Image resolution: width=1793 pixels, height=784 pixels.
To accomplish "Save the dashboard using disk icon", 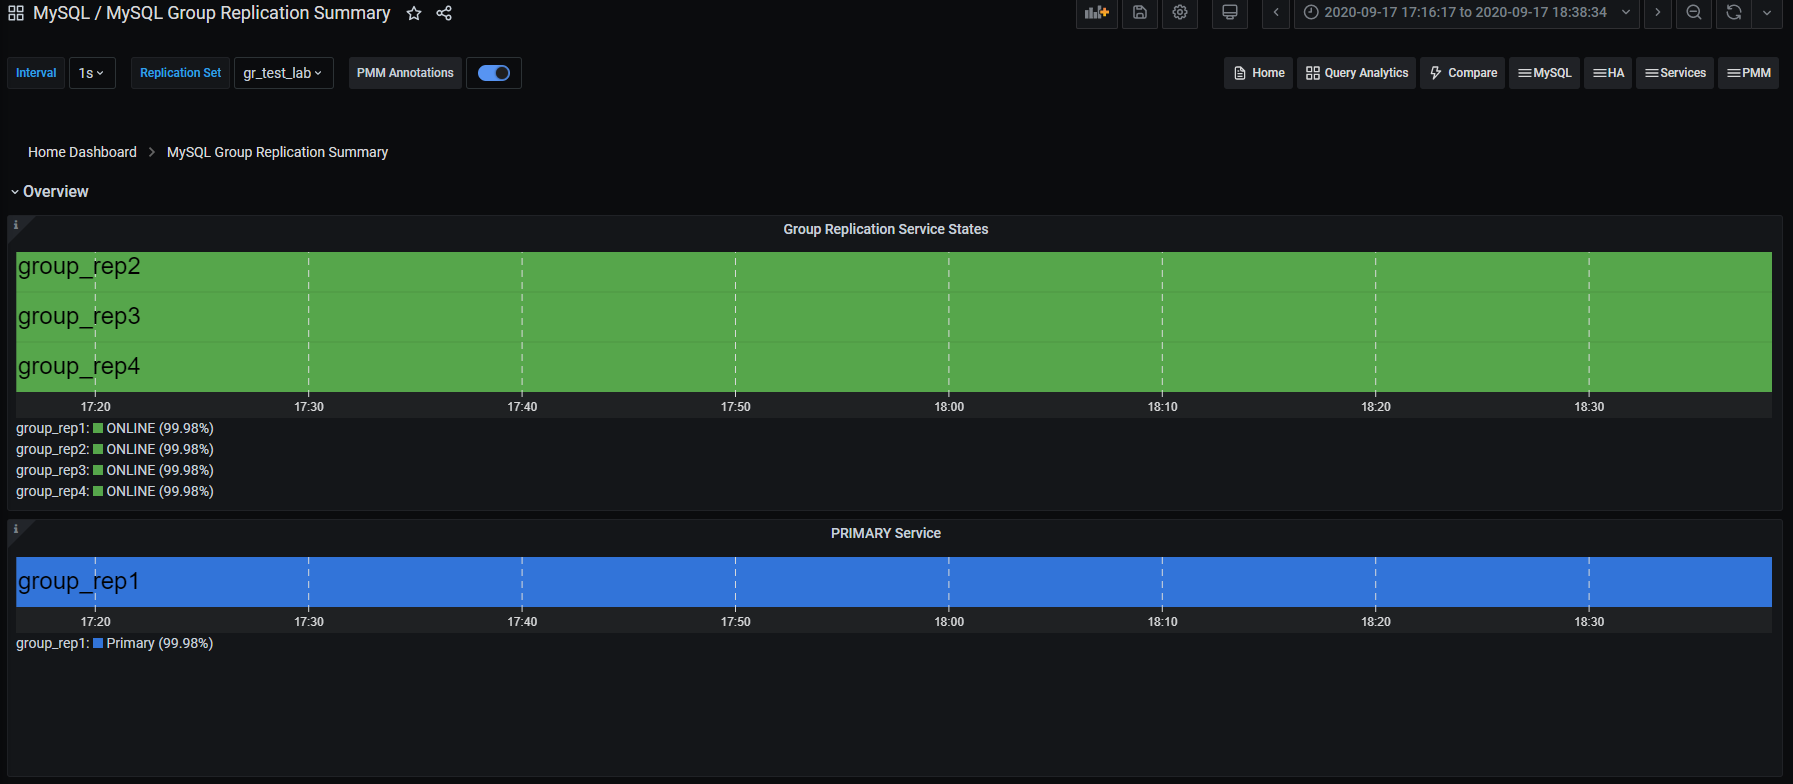I will [1139, 13].
